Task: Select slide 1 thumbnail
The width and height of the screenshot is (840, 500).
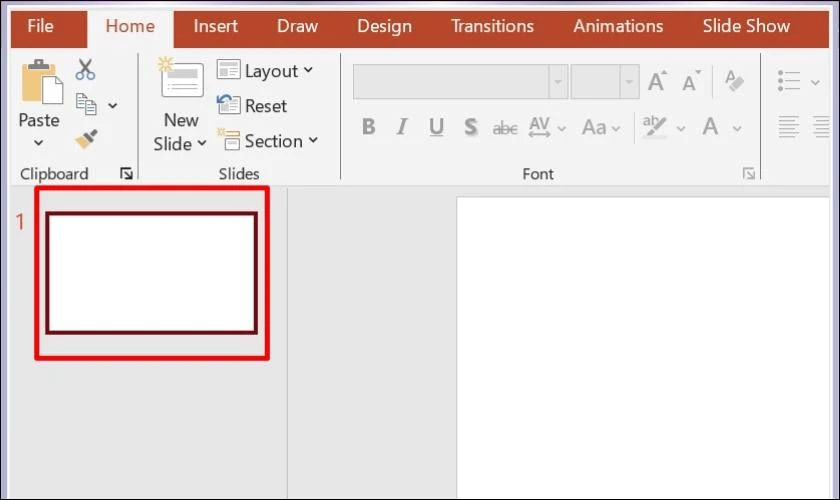Action: [152, 273]
